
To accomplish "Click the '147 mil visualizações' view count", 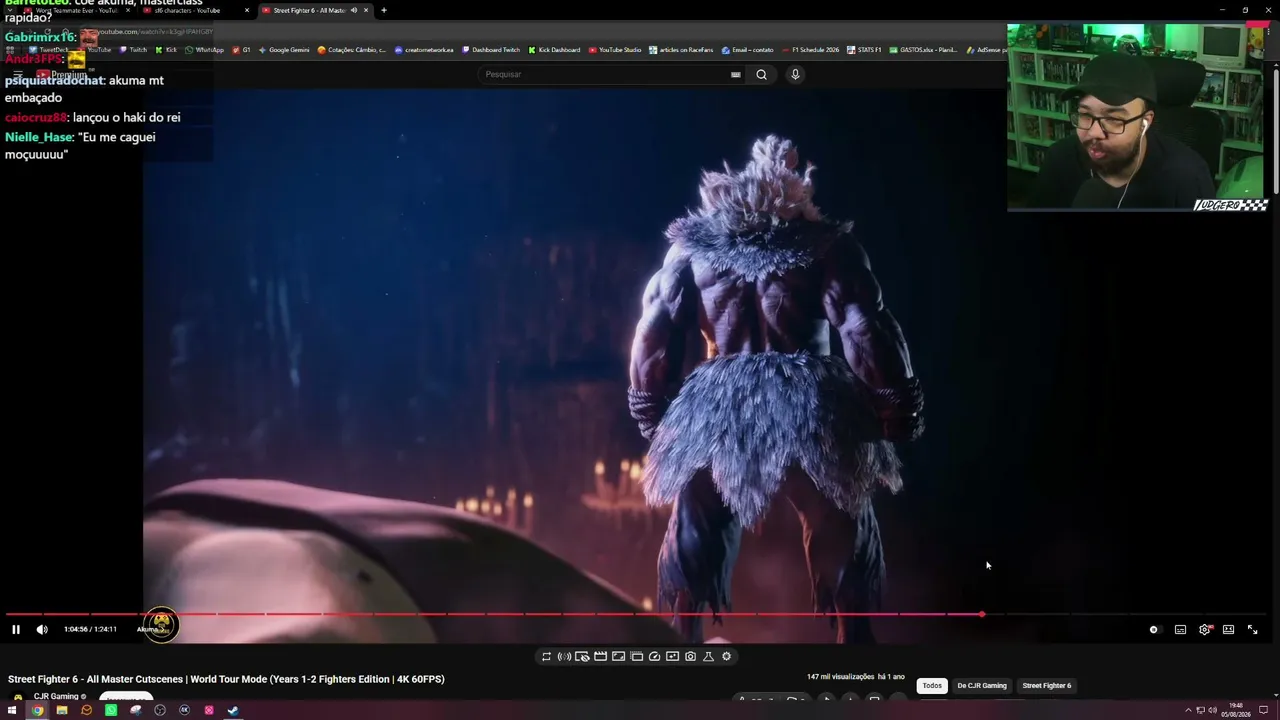I will point(841,677).
